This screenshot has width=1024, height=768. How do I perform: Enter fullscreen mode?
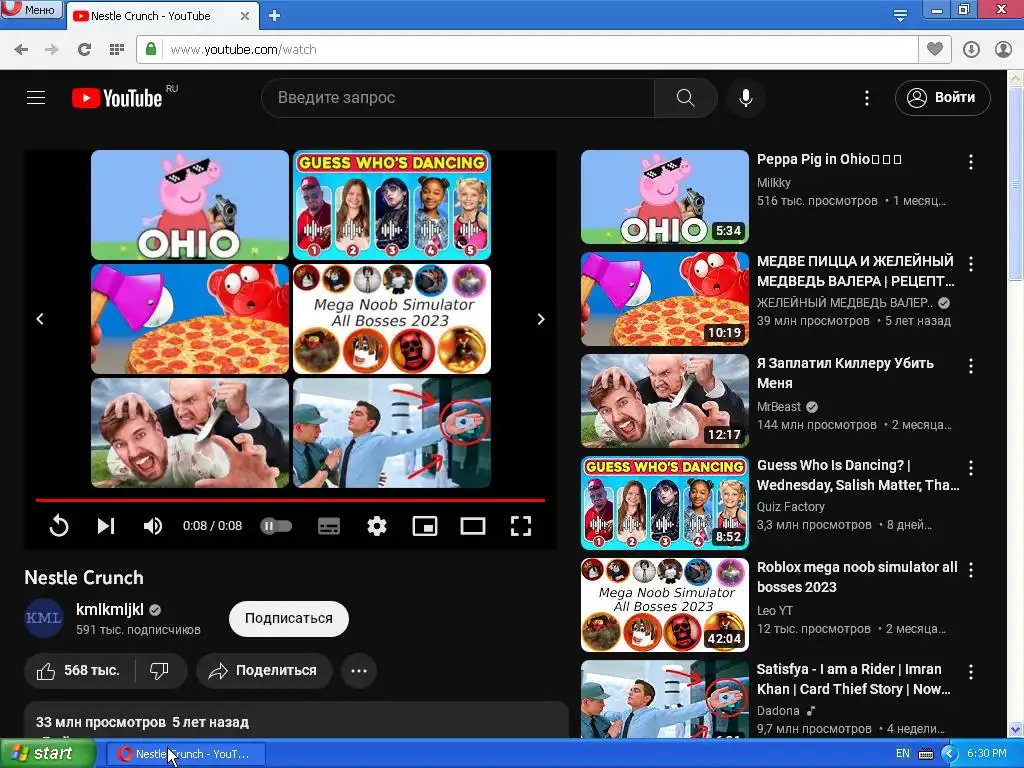(x=520, y=526)
